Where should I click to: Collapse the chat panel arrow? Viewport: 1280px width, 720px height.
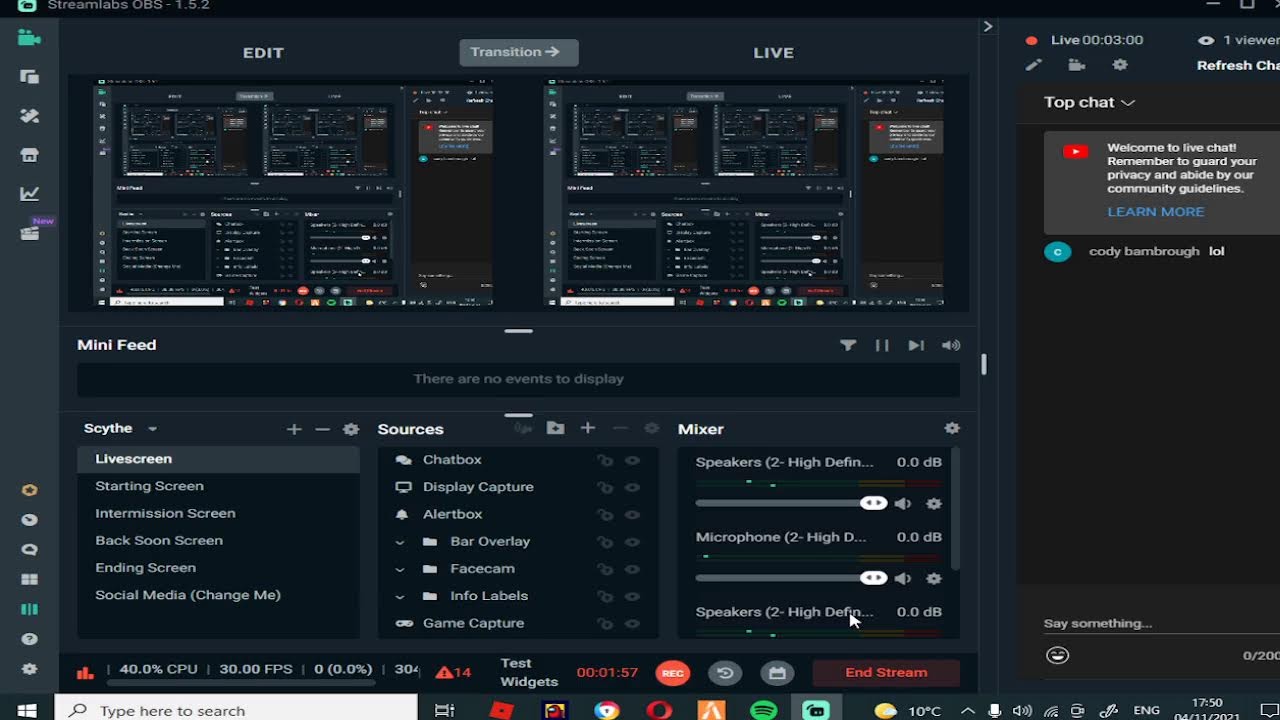click(x=988, y=27)
